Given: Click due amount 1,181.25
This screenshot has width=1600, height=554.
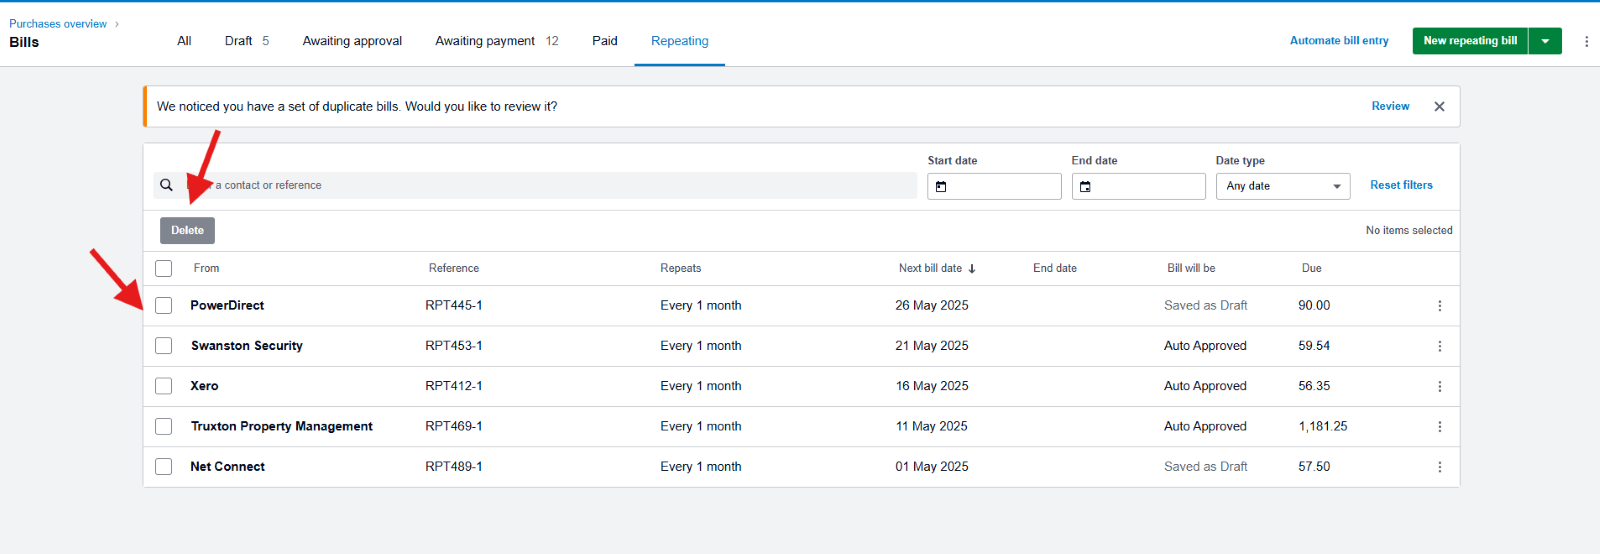Looking at the screenshot, I should point(1323,427).
